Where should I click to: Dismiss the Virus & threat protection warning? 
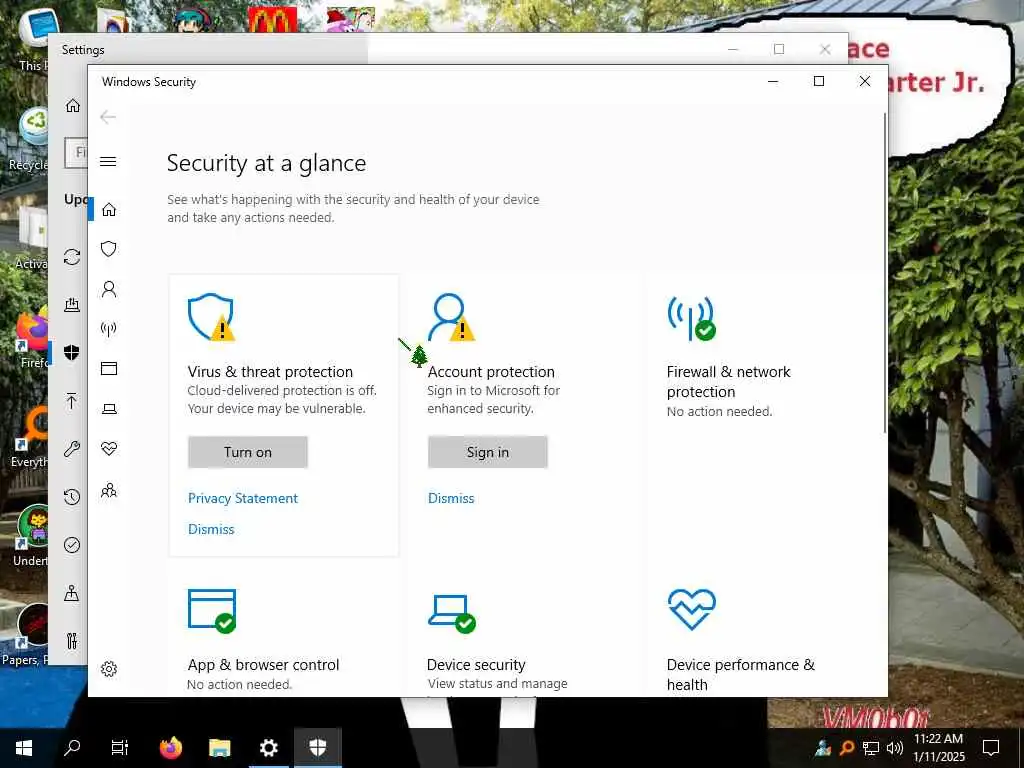point(211,529)
